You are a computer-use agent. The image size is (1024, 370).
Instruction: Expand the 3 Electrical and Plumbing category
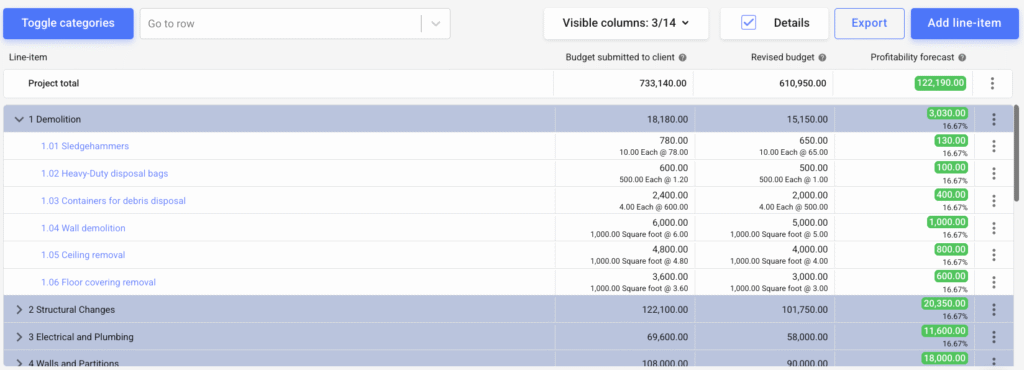pos(19,337)
